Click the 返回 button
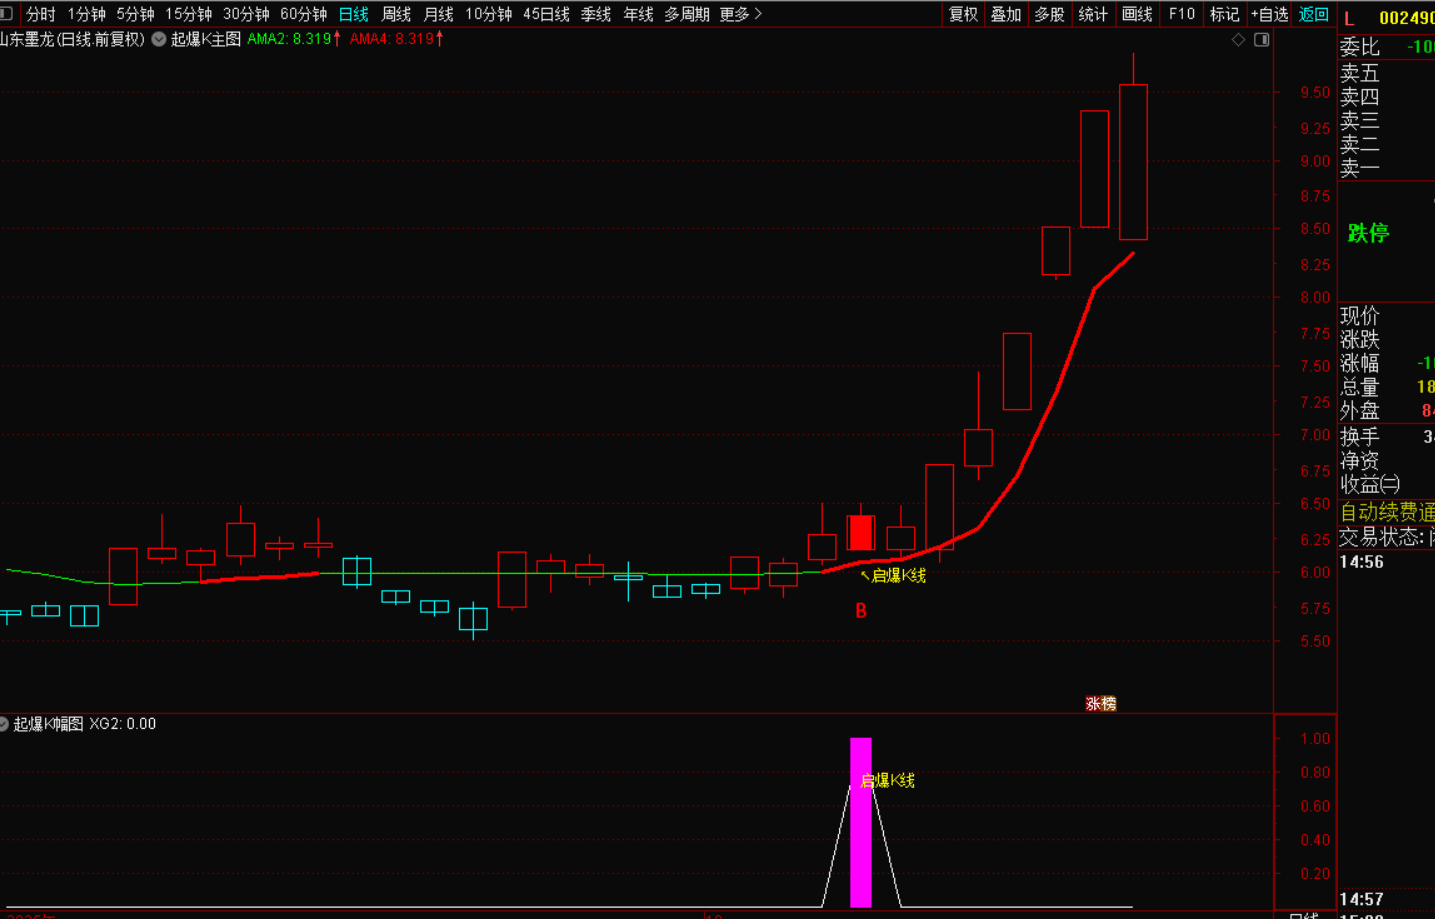This screenshot has height=919, width=1435. [x=1313, y=14]
